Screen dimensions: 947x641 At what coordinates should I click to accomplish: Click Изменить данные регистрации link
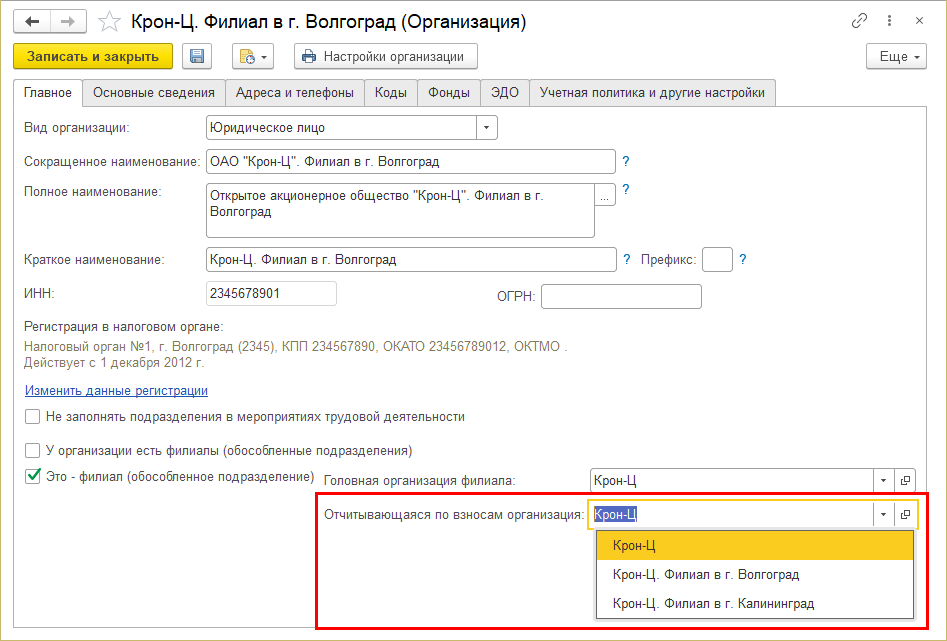tap(116, 391)
